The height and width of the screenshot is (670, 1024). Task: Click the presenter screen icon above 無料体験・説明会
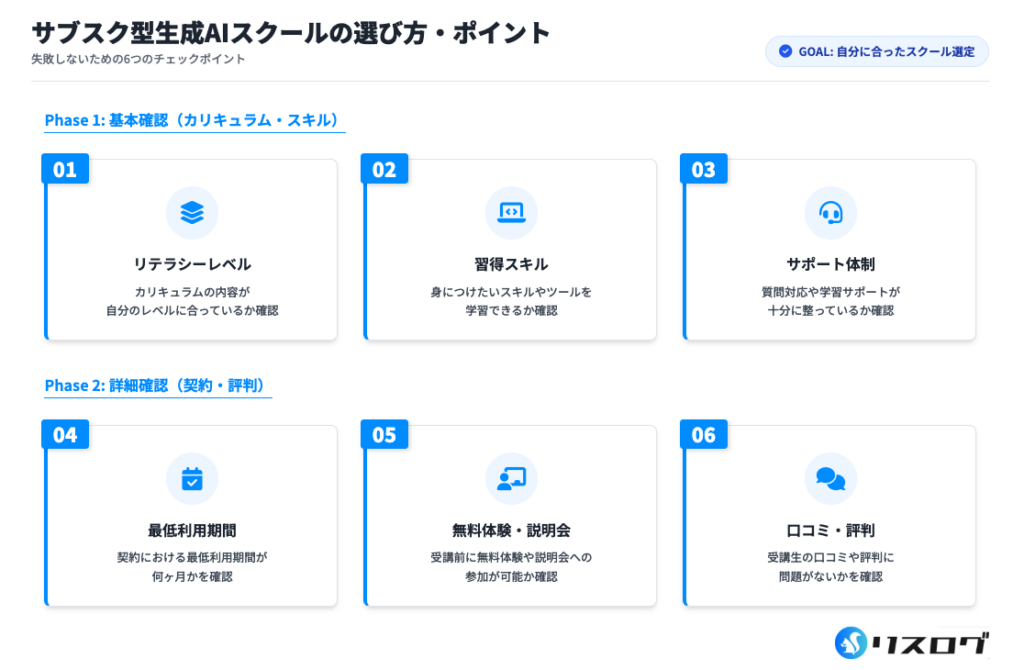pos(511,479)
